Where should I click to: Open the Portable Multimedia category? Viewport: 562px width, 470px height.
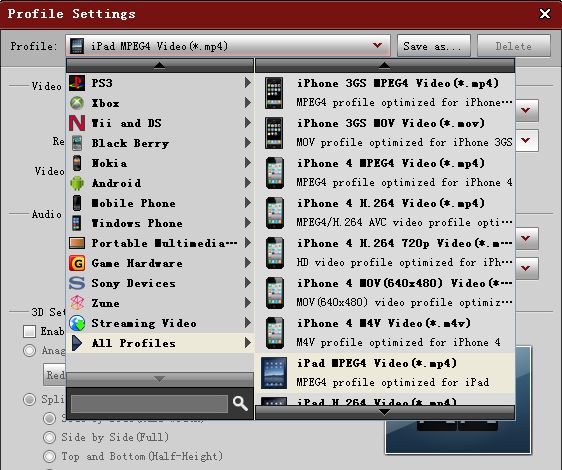[x=160, y=243]
